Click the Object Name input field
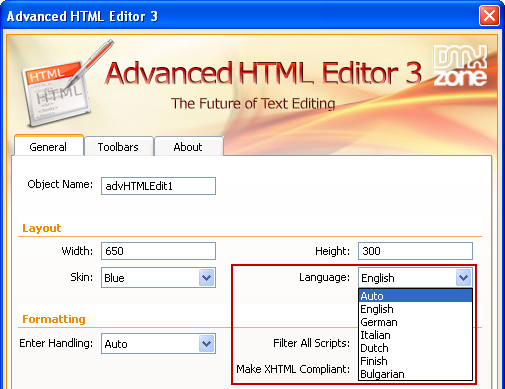This screenshot has height=389, width=505. point(158,186)
